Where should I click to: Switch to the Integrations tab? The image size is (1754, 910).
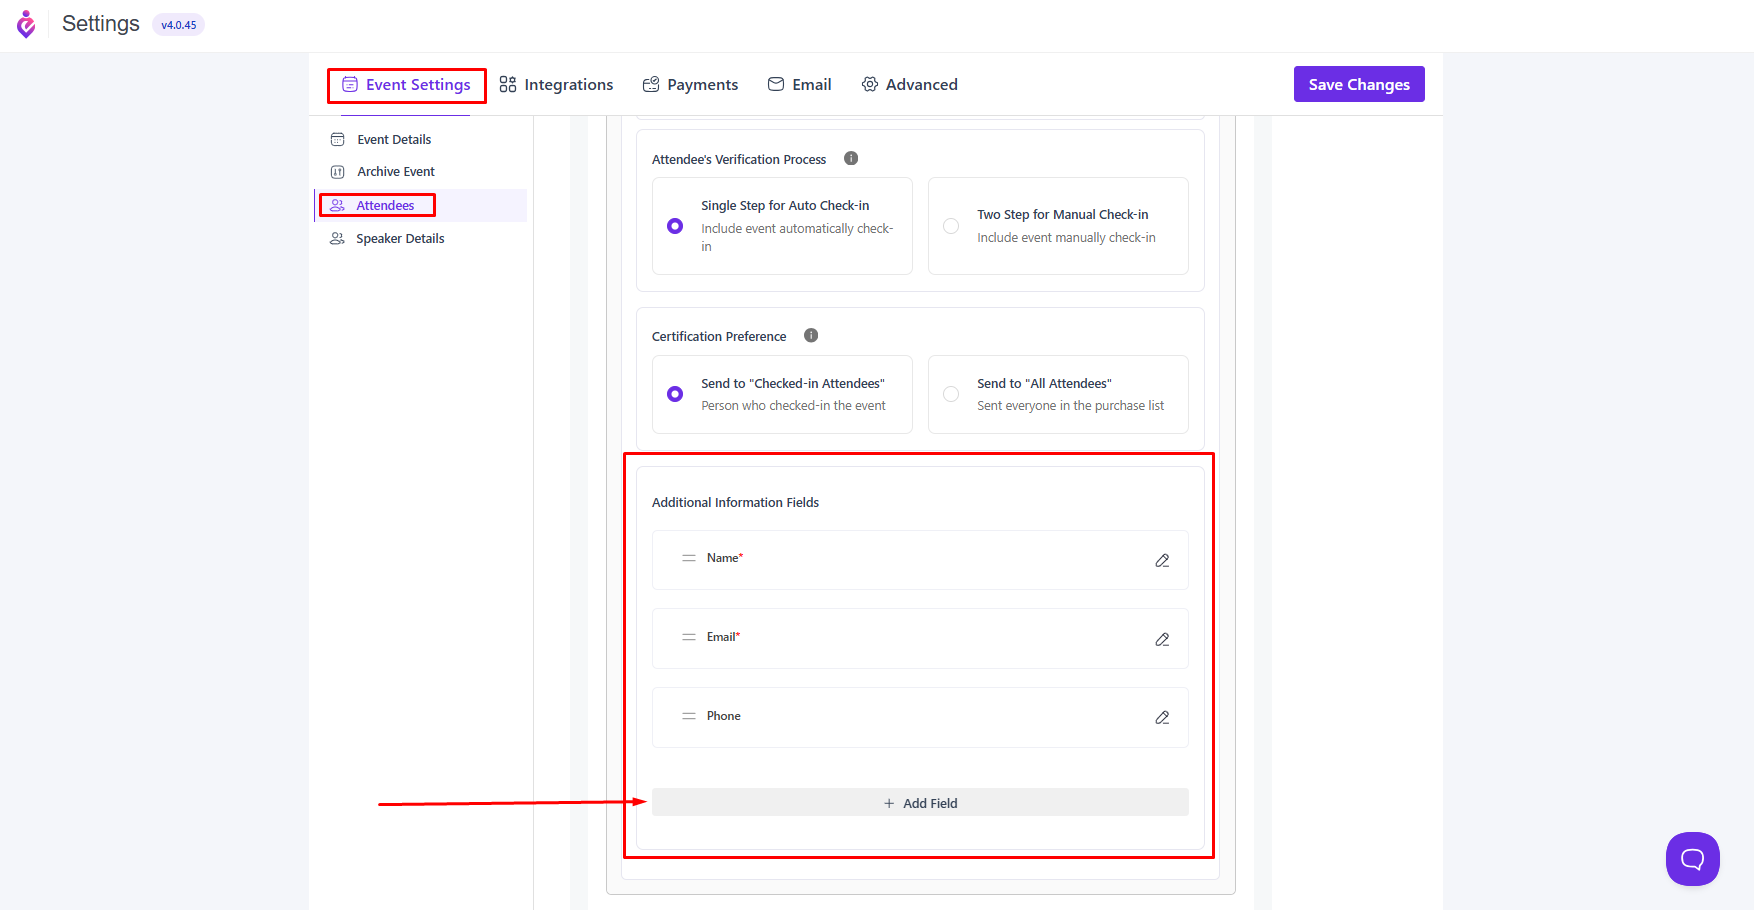[x=557, y=85]
